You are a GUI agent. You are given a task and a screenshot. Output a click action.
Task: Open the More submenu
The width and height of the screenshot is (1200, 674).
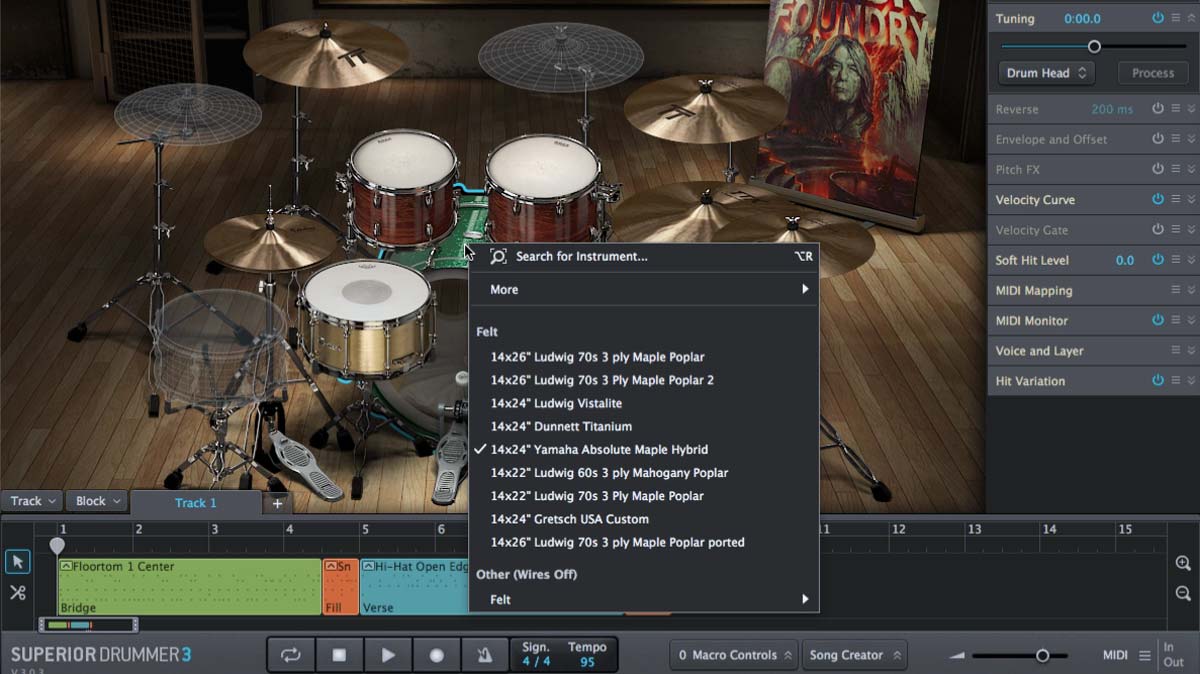644,289
